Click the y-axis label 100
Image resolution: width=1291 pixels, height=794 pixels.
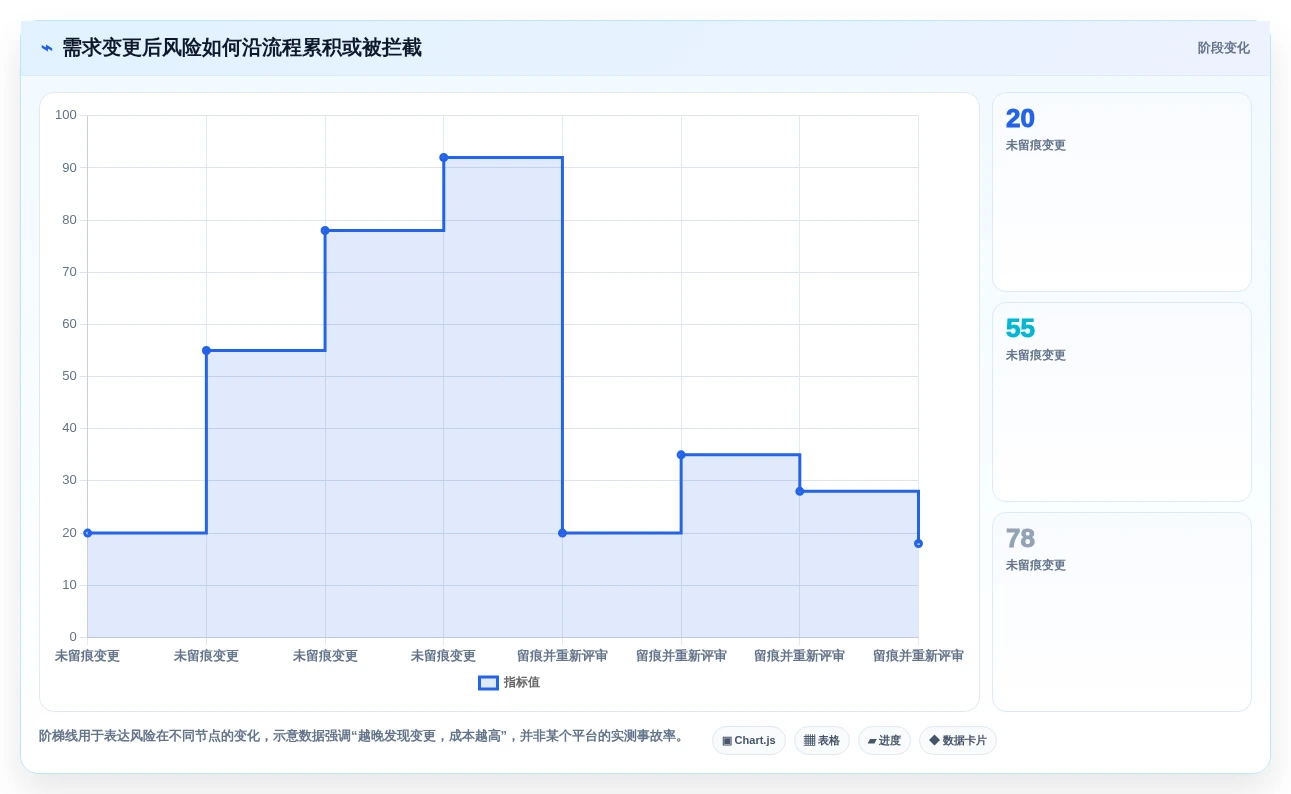pos(66,115)
